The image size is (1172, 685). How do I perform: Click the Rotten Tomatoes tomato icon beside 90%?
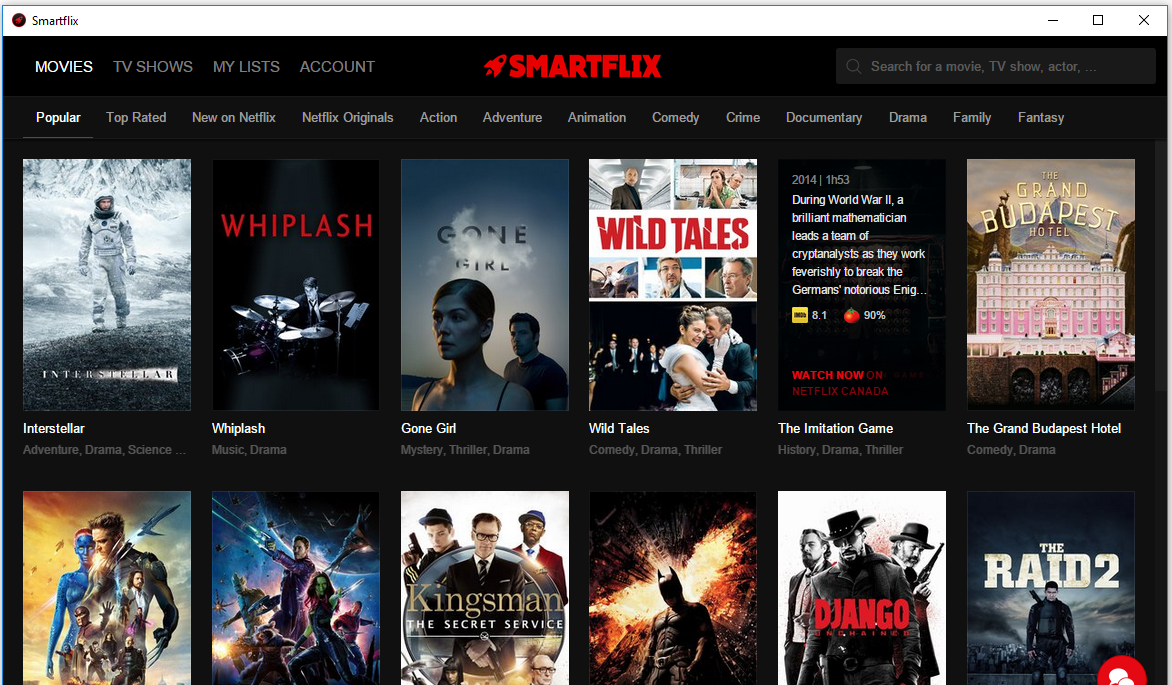(x=851, y=315)
